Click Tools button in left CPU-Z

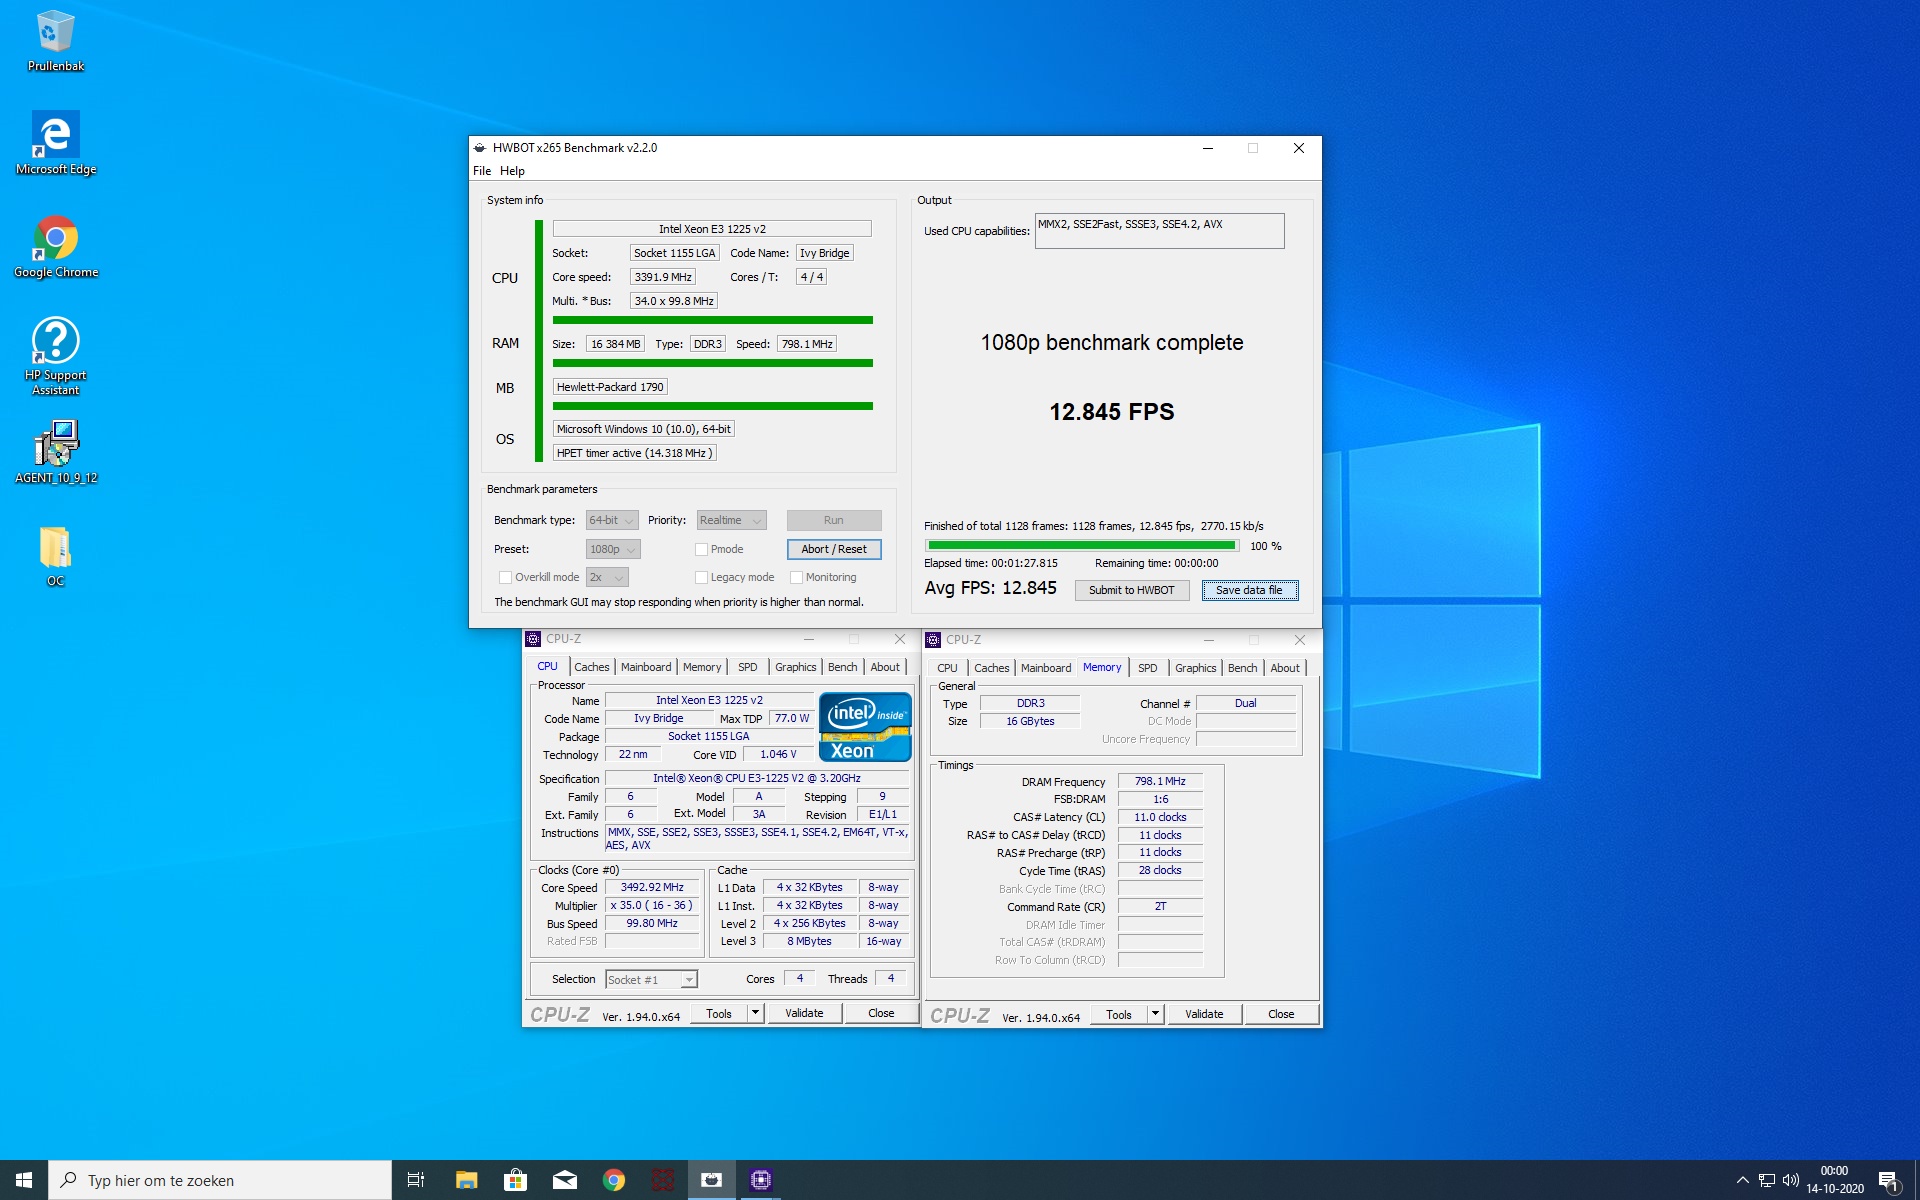[719, 1013]
